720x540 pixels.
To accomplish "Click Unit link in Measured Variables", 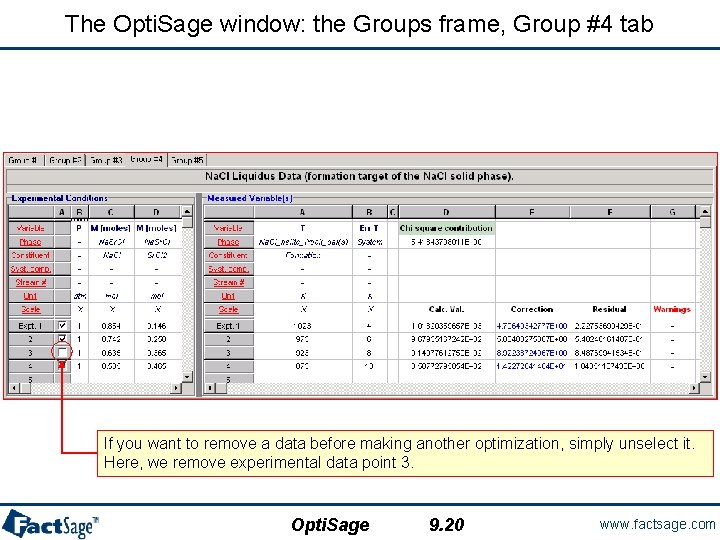I will (x=229, y=296).
